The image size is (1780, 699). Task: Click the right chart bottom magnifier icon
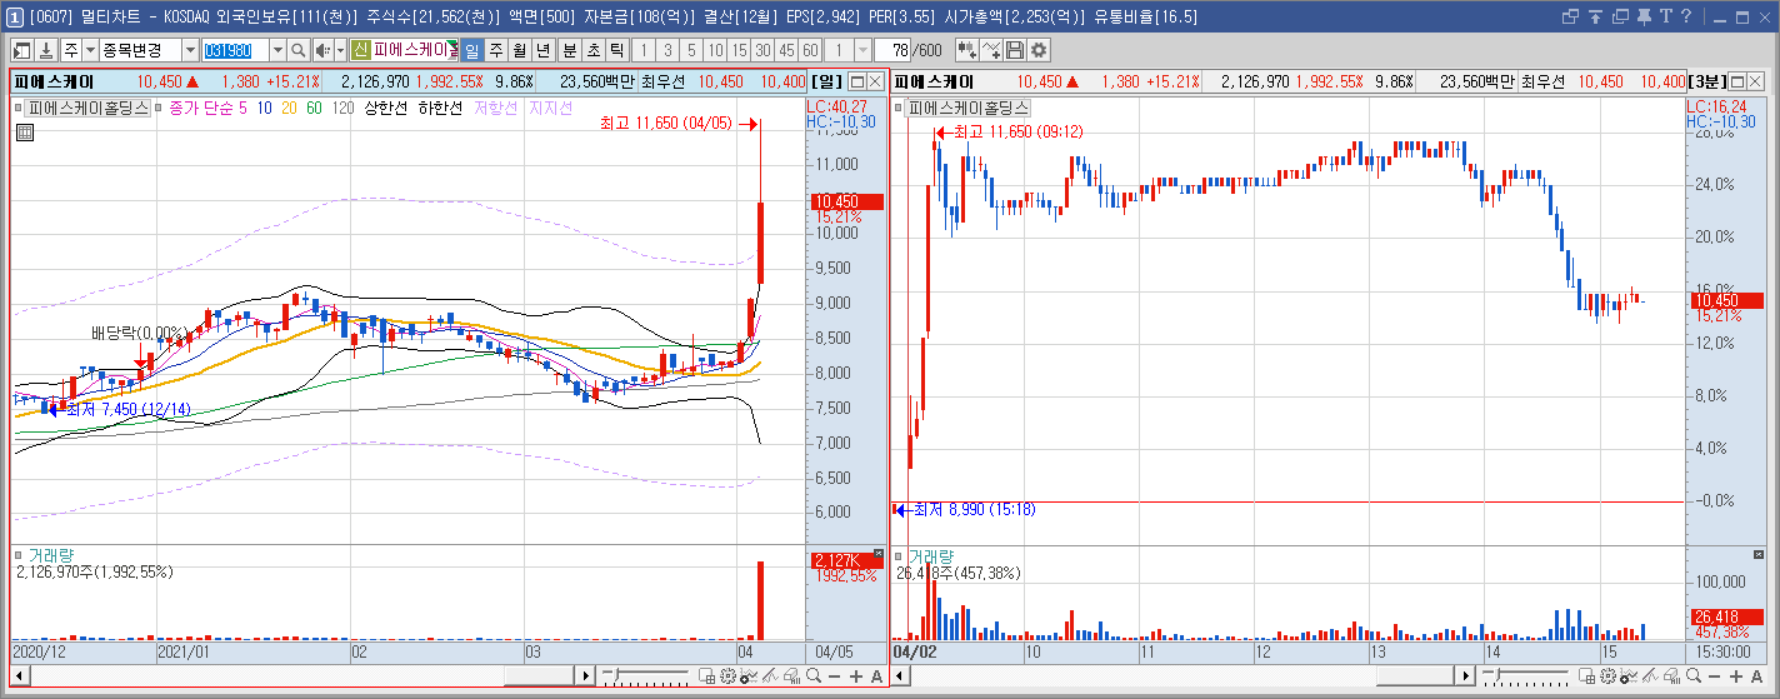click(1693, 677)
